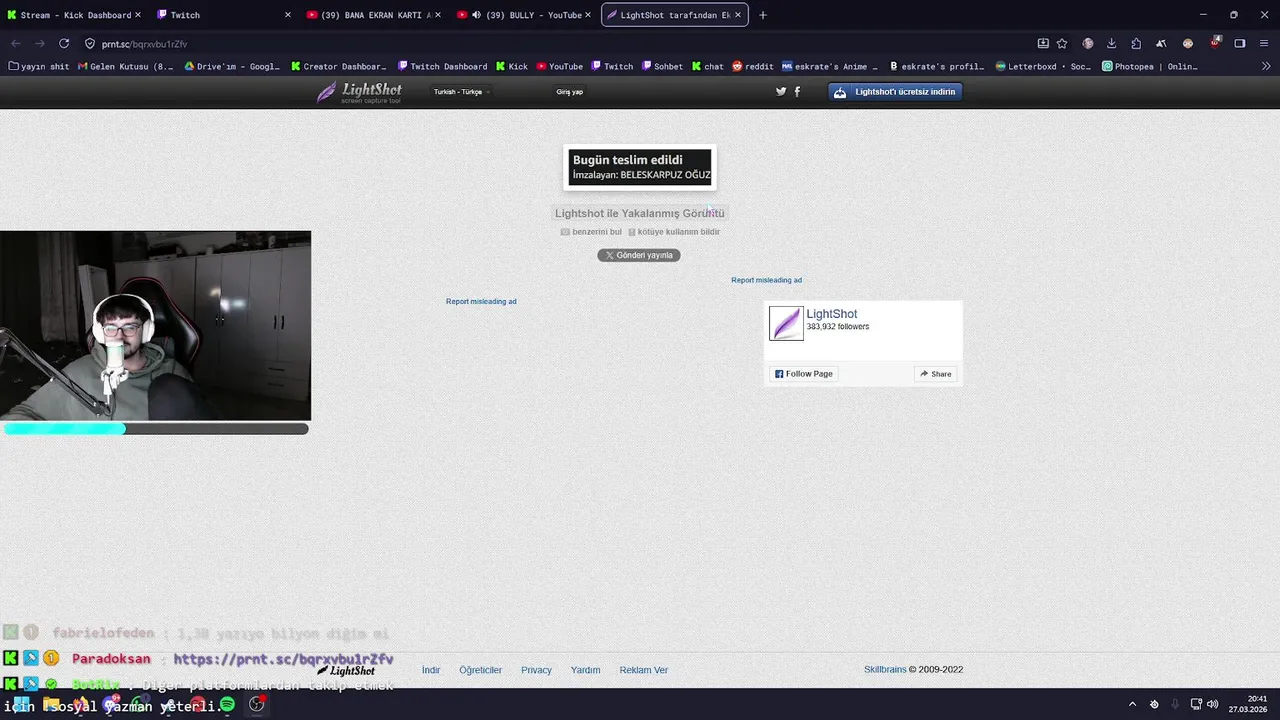The width and height of the screenshot is (1280, 720).
Task: Open the volume icon in system tray
Action: click(1213, 704)
